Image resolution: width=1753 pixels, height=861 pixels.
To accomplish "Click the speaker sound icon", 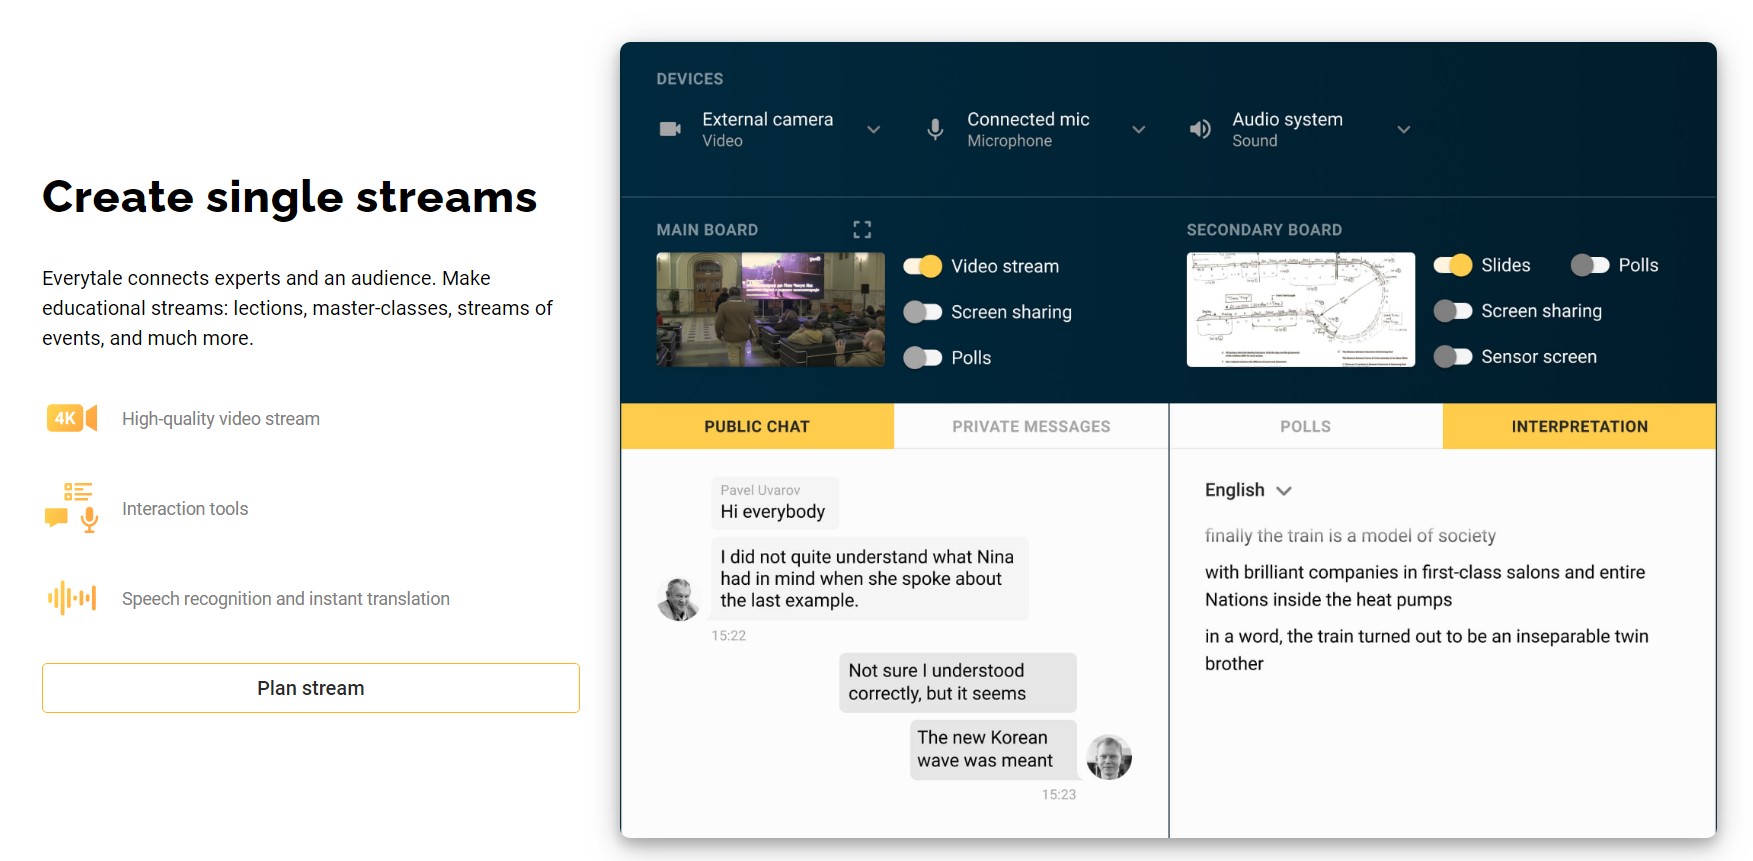I will click(1200, 129).
